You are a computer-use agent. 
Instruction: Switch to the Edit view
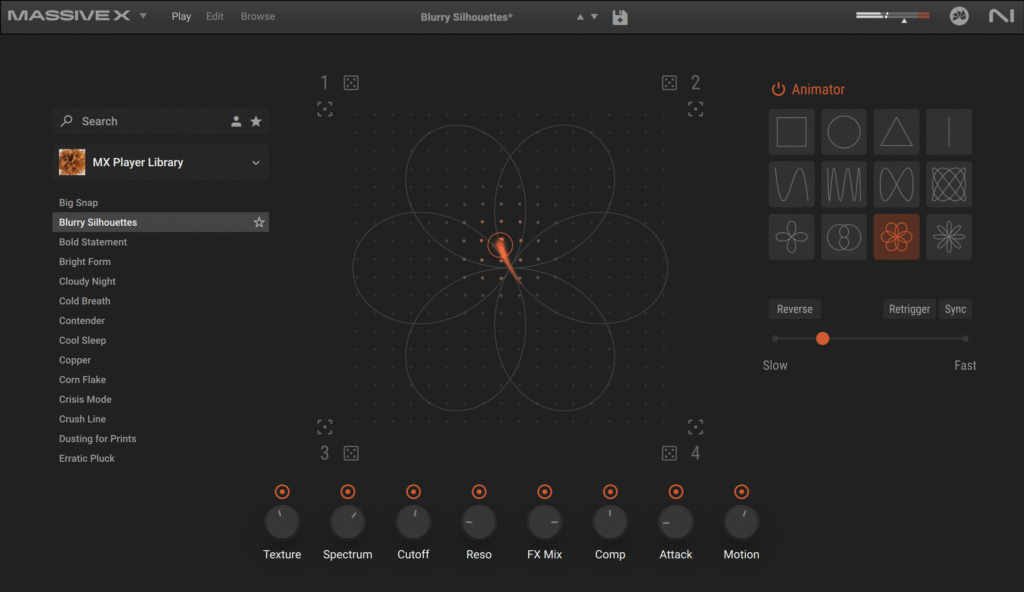click(215, 16)
